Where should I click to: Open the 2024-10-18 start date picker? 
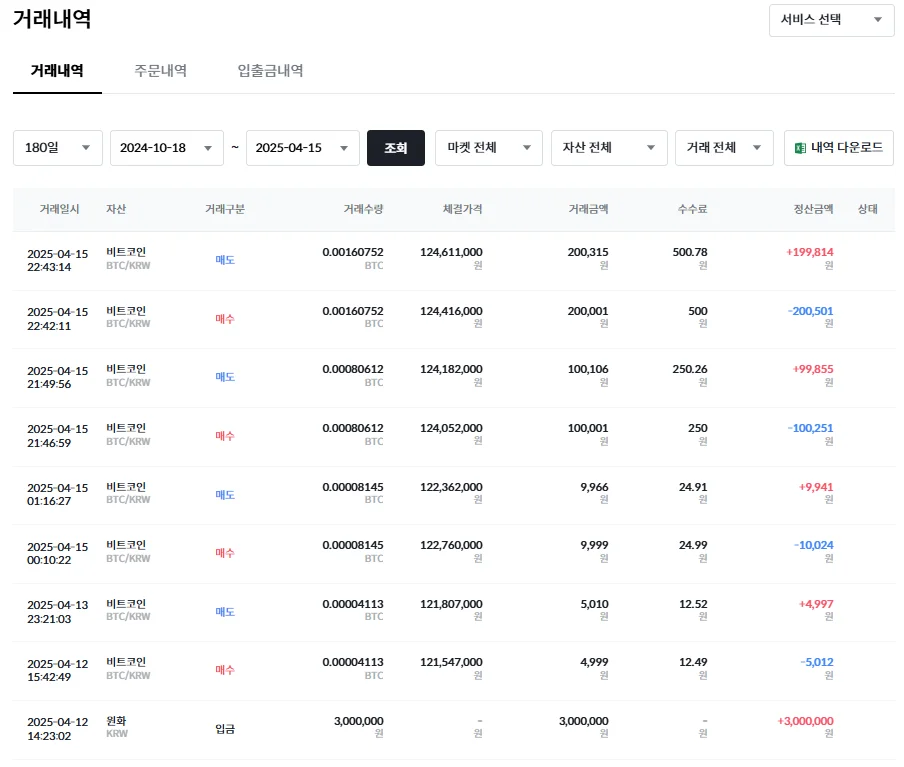pyautogui.click(x=166, y=148)
